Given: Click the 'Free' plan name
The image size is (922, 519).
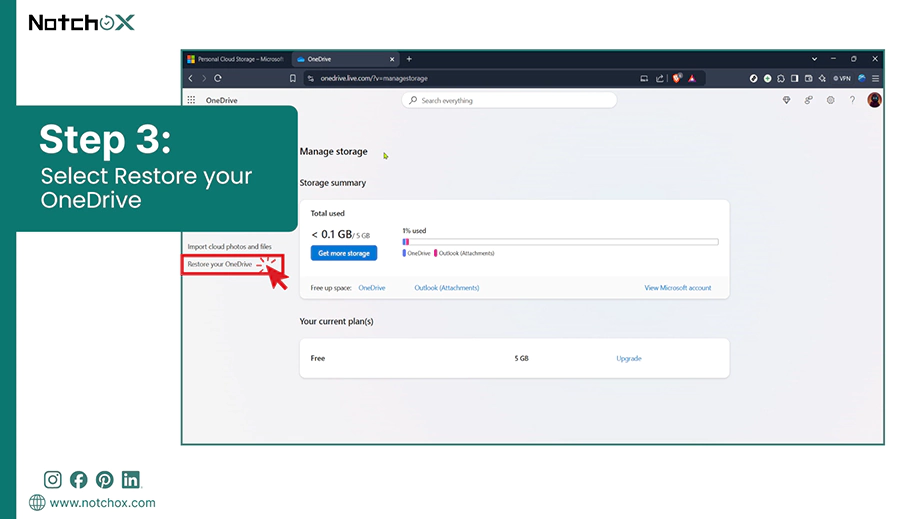Looking at the screenshot, I should tap(318, 358).
